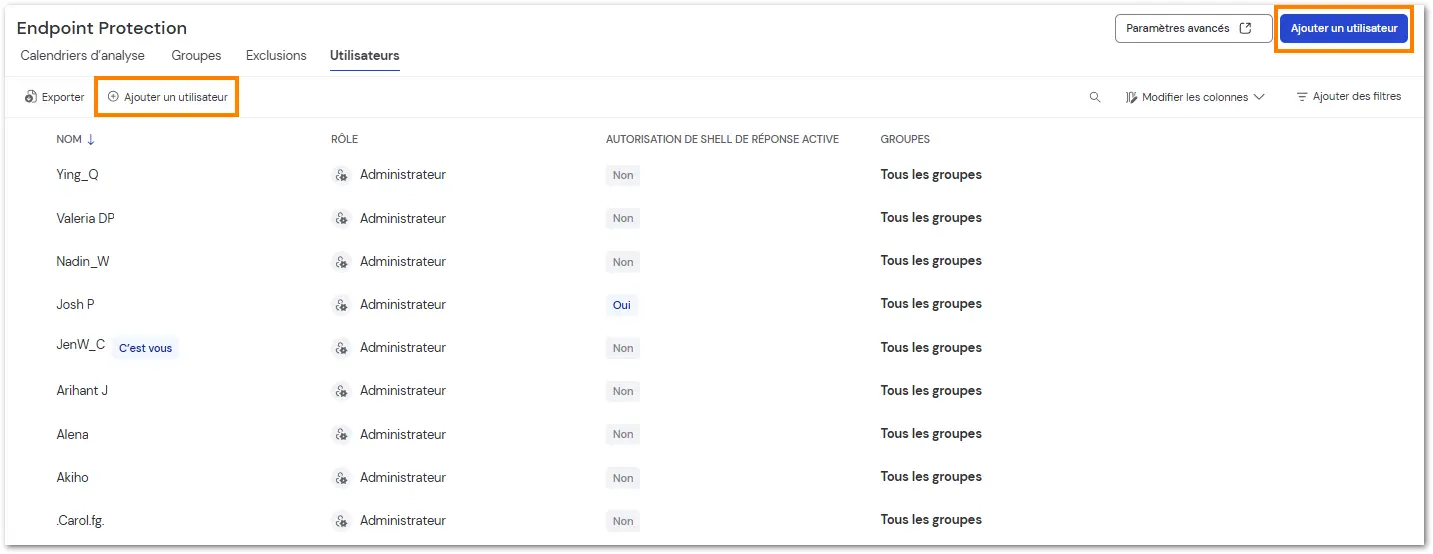Click the Autorisation de shell column header
The width and height of the screenshot is (1433, 554).
click(x=722, y=139)
